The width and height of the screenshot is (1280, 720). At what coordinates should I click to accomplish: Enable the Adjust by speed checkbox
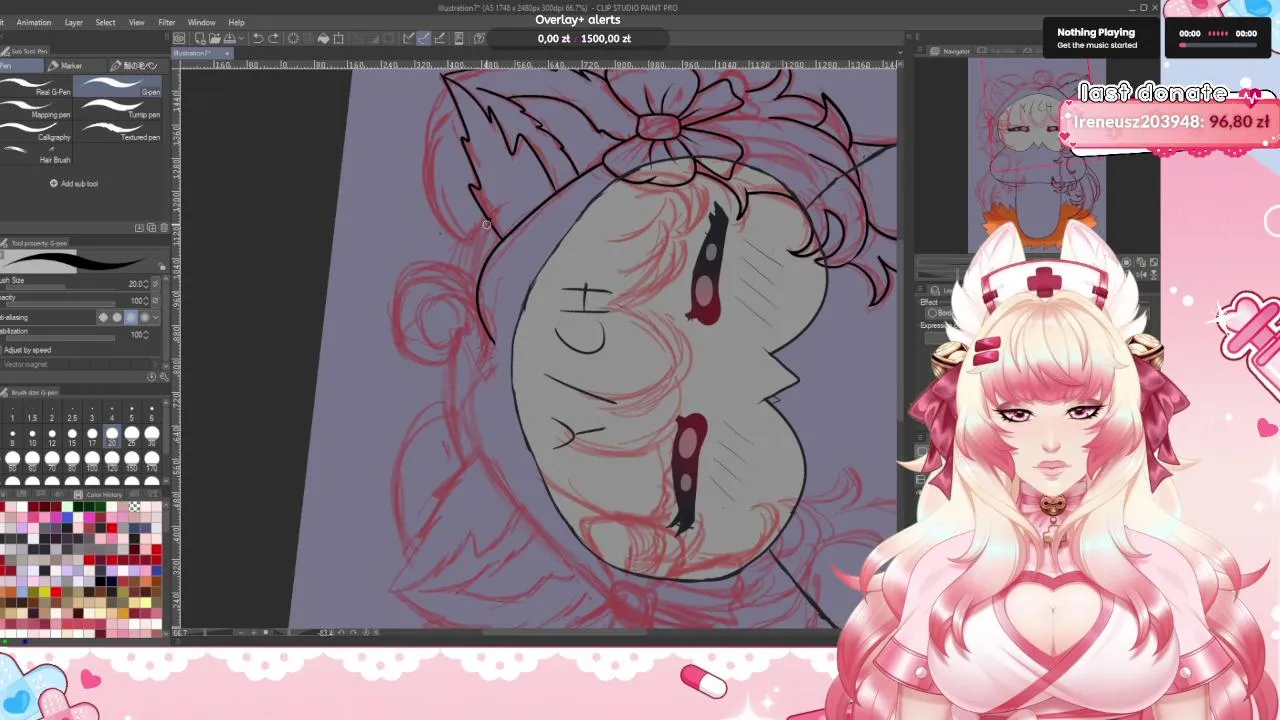[x=2, y=350]
